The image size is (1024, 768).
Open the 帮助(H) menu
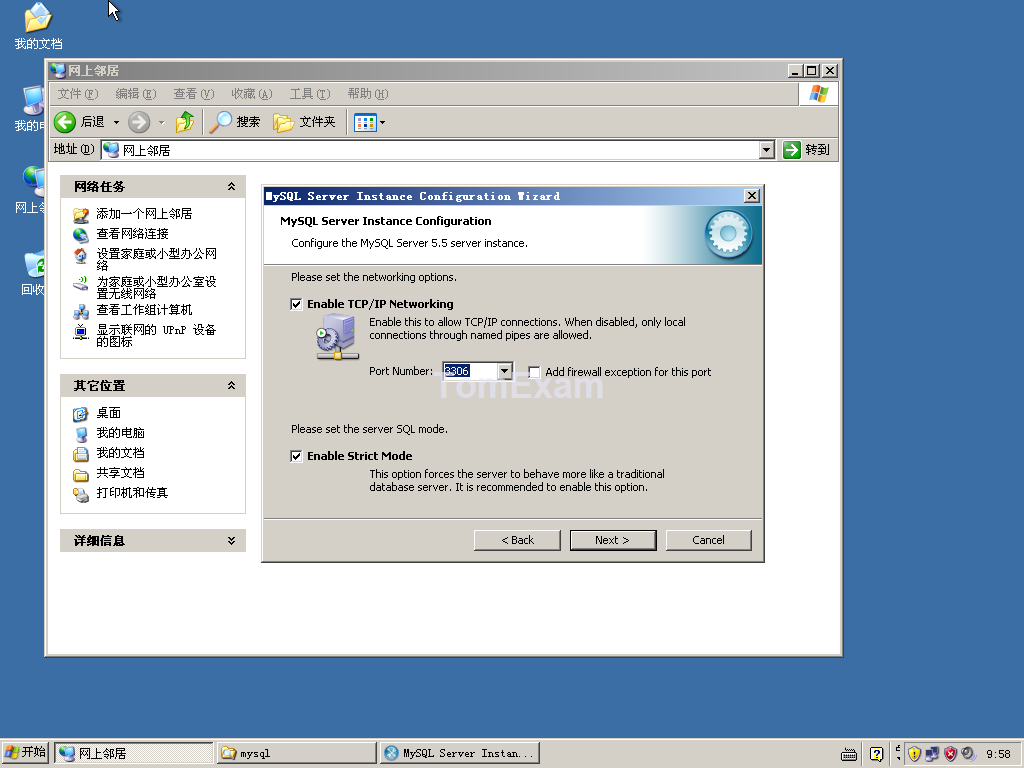pyautogui.click(x=368, y=94)
